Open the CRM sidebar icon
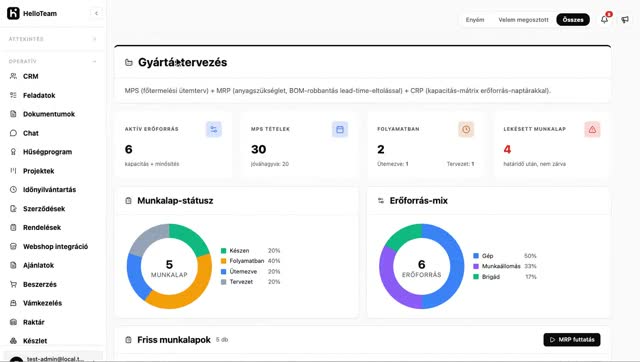The width and height of the screenshot is (640, 362). 13,76
